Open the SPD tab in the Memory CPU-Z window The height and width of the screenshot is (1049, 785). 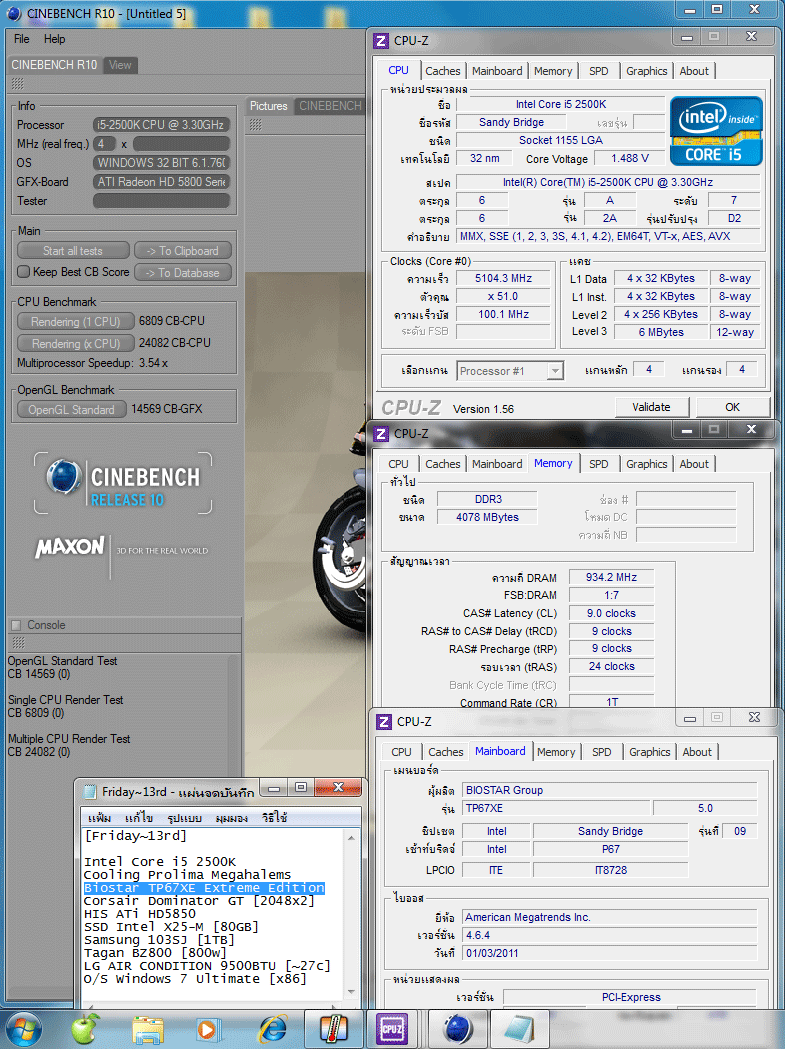click(x=599, y=464)
